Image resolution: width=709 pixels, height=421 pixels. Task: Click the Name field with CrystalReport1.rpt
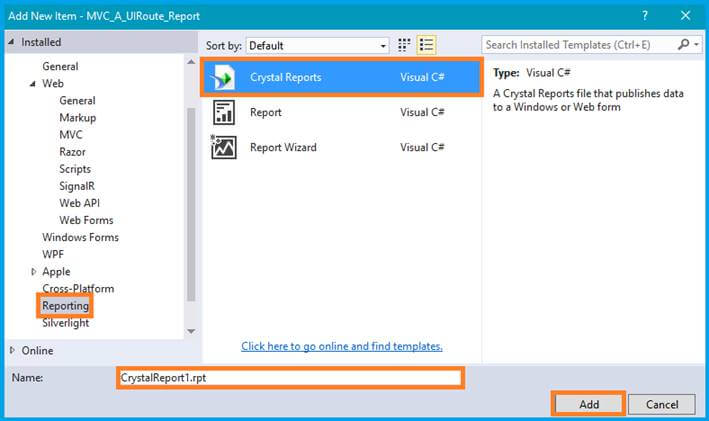coord(291,378)
